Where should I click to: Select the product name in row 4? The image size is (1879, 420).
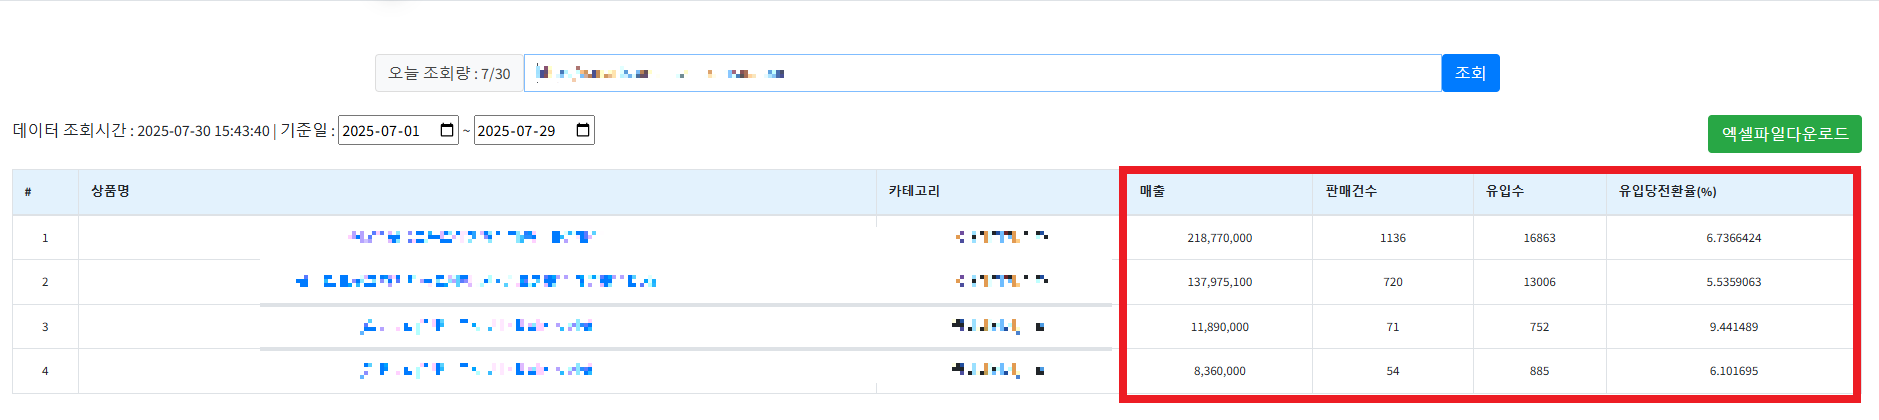click(476, 370)
